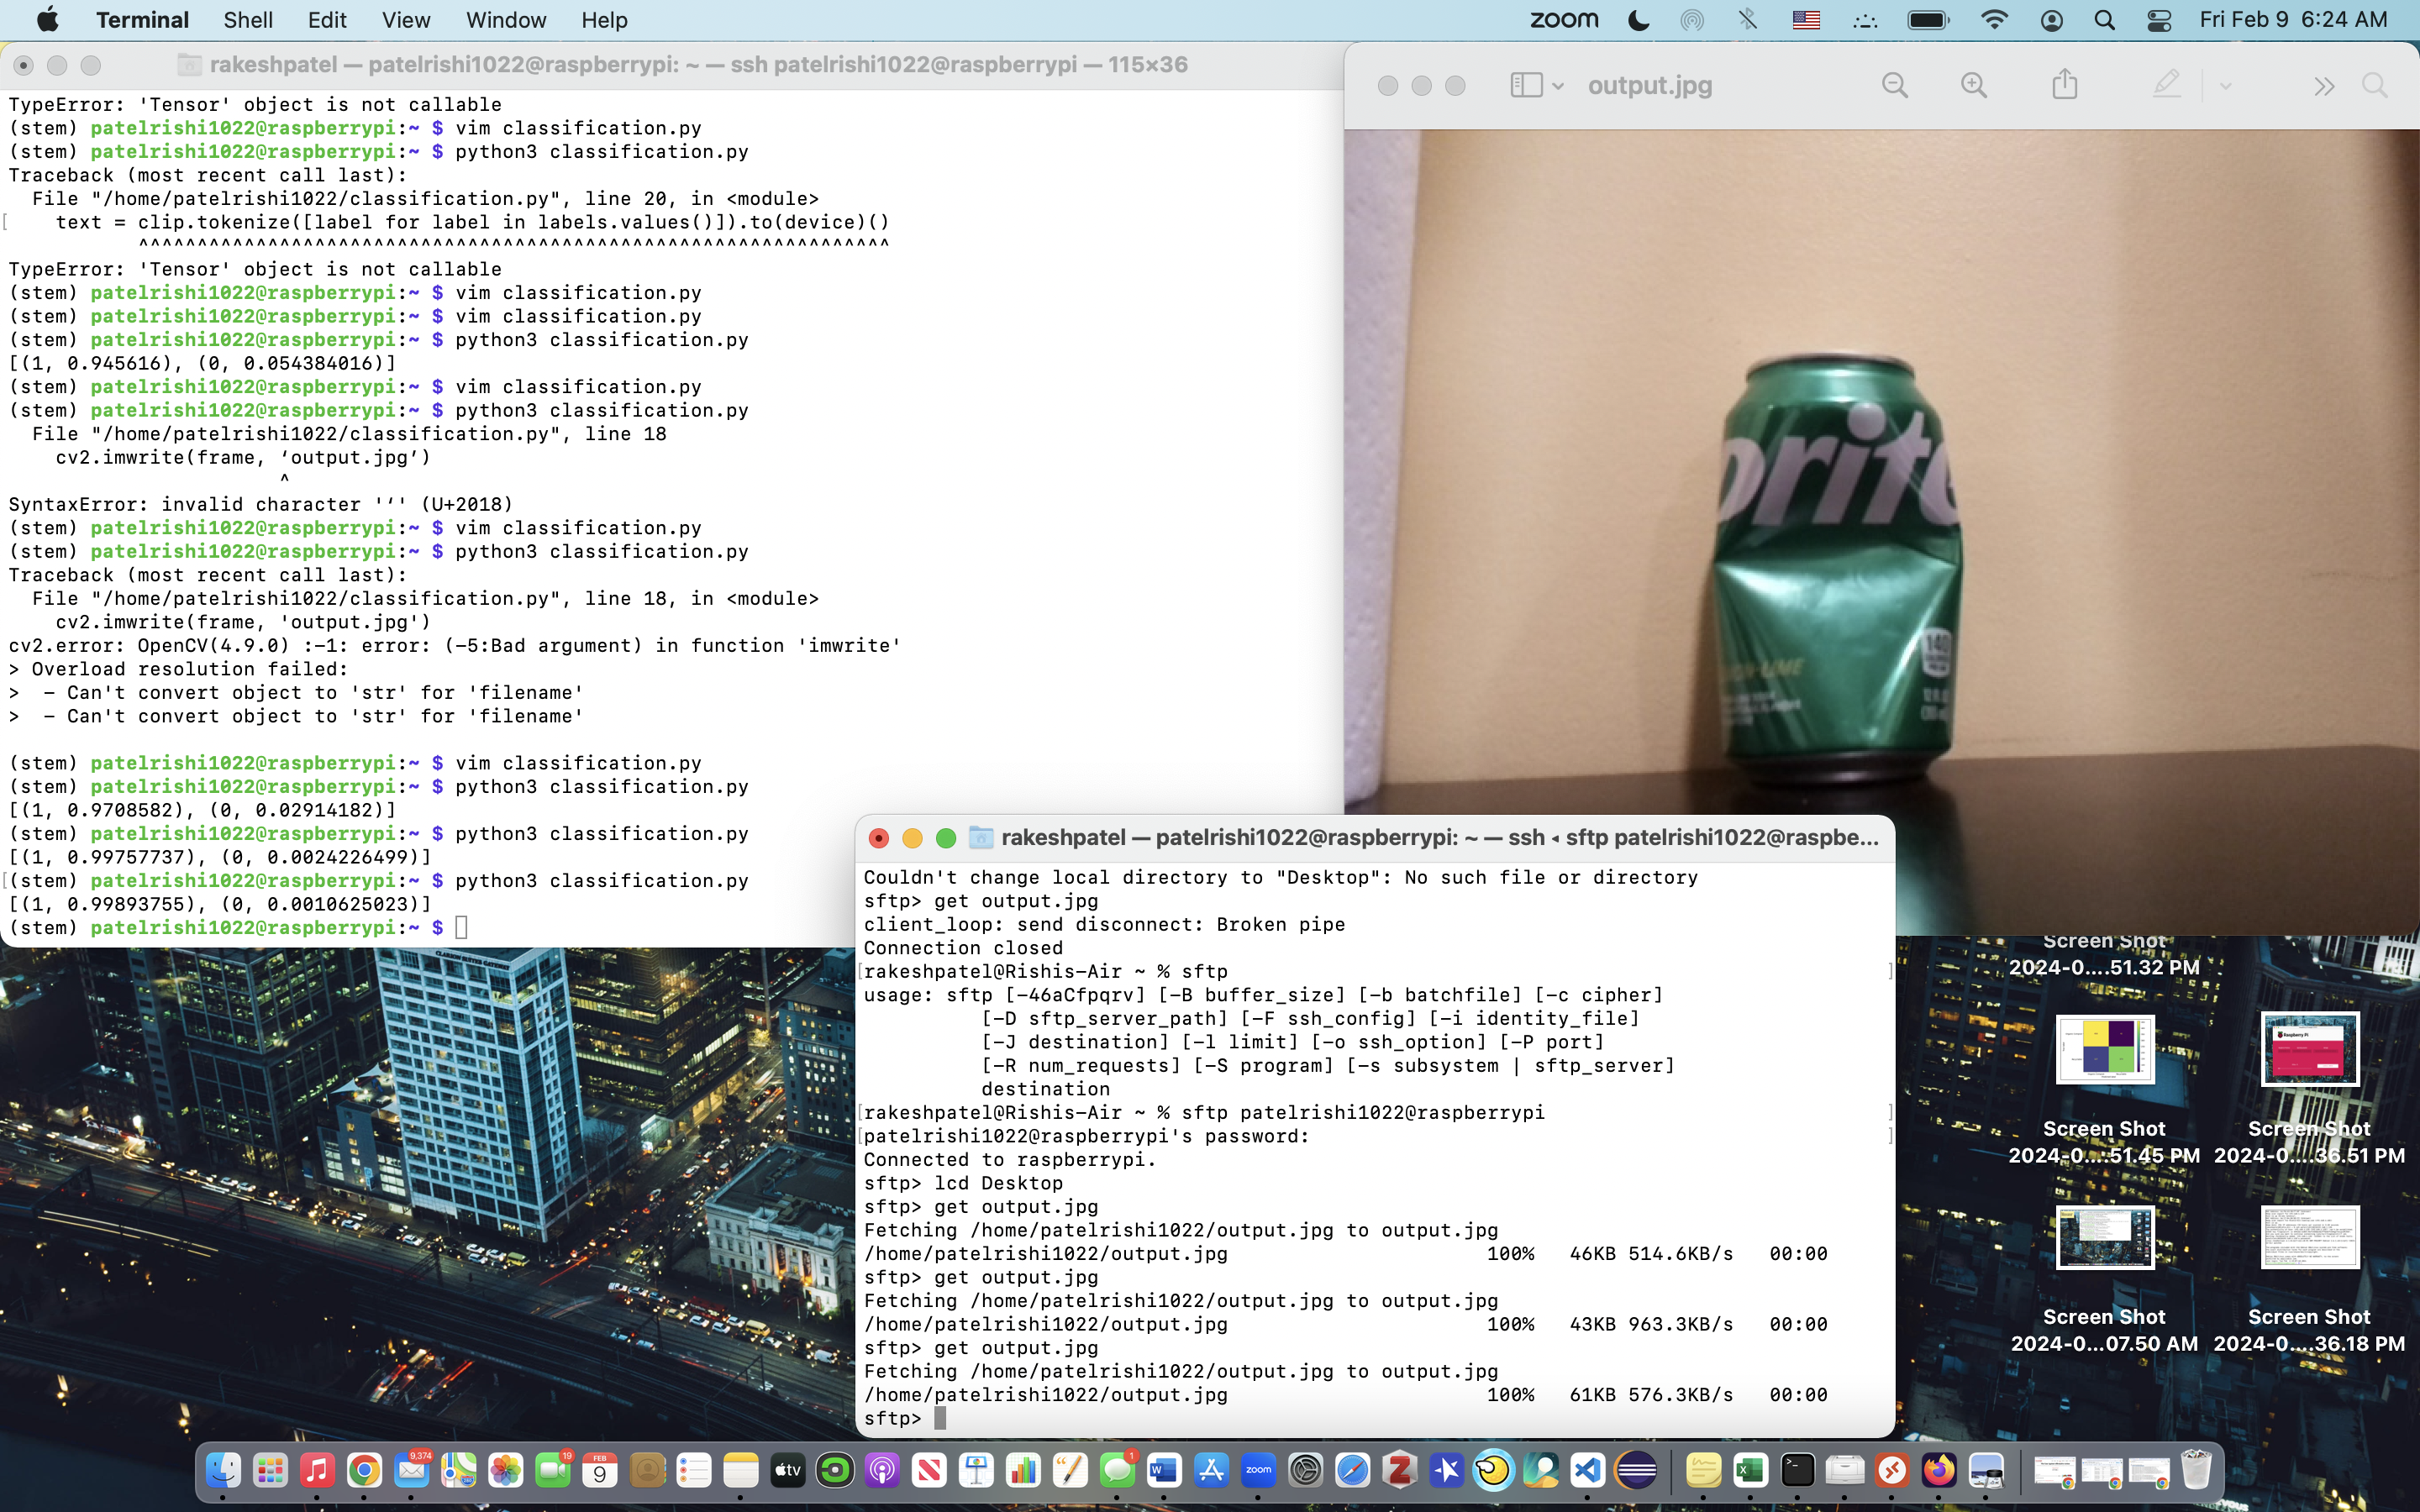Open System Preferences from the Dock

pos(1306,1471)
